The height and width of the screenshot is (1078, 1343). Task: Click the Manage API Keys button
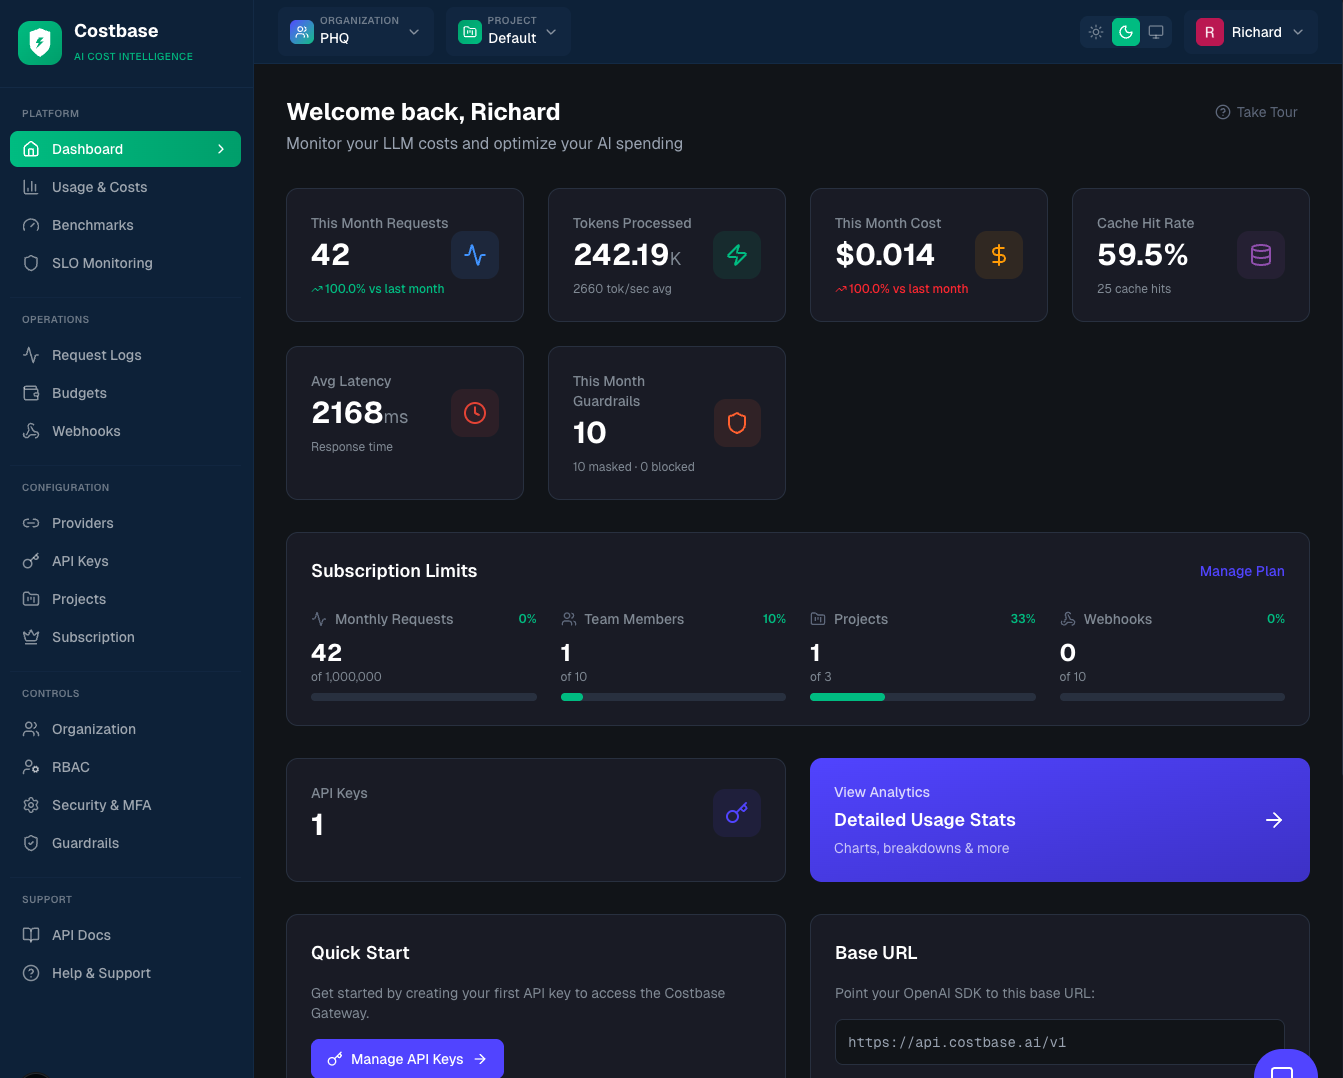407,1059
